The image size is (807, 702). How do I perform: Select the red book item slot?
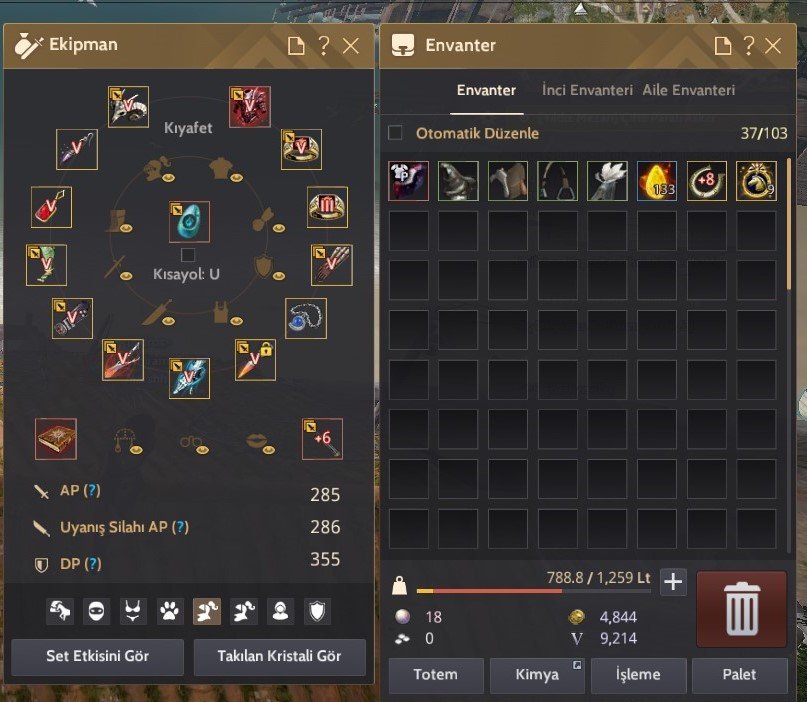(56, 438)
